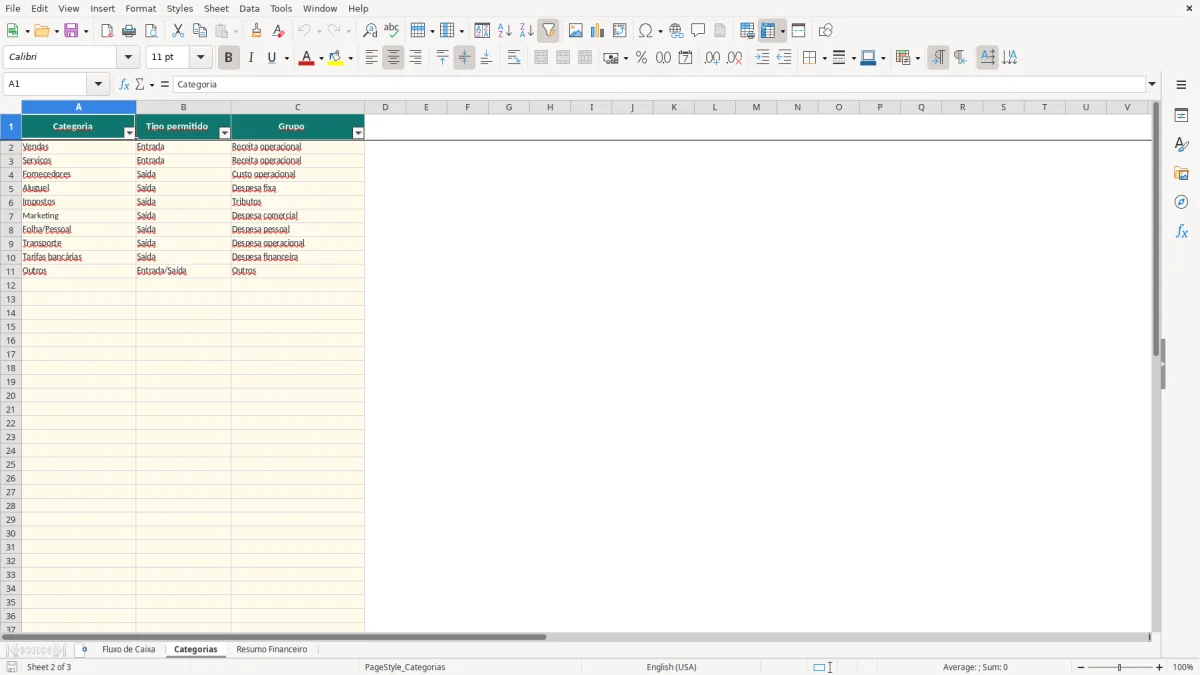This screenshot has width=1200, height=675.
Task: Toggle Bold formatting
Action: (228, 58)
